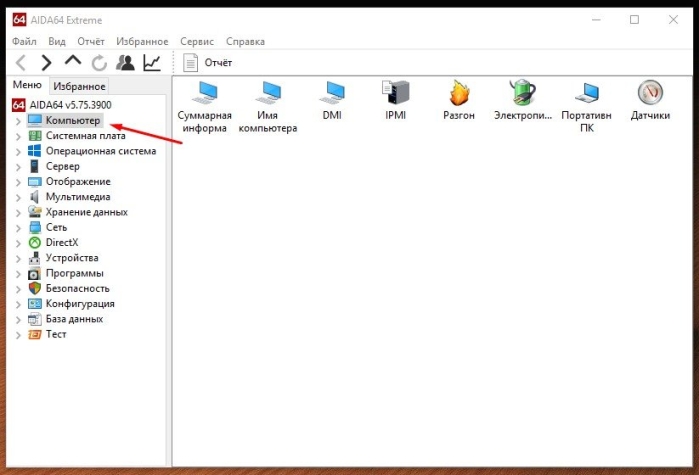Click the line graph toolbar icon
This screenshot has width=699, height=475.
(152, 63)
